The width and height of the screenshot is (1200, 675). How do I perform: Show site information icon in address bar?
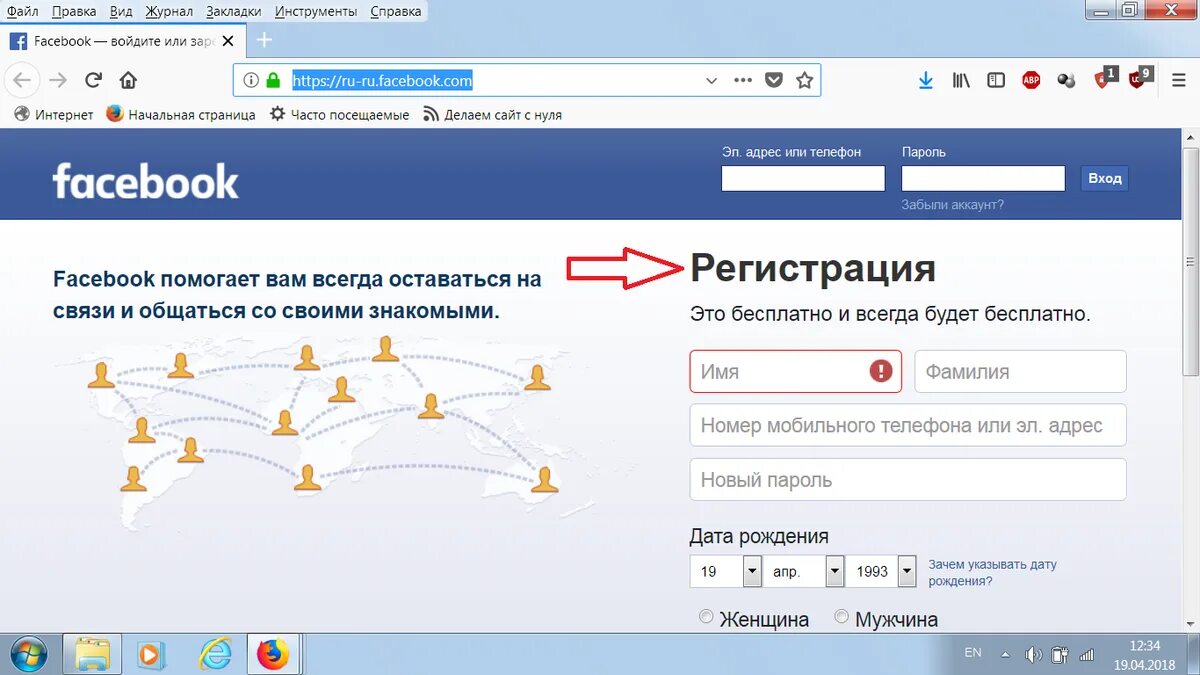[251, 80]
